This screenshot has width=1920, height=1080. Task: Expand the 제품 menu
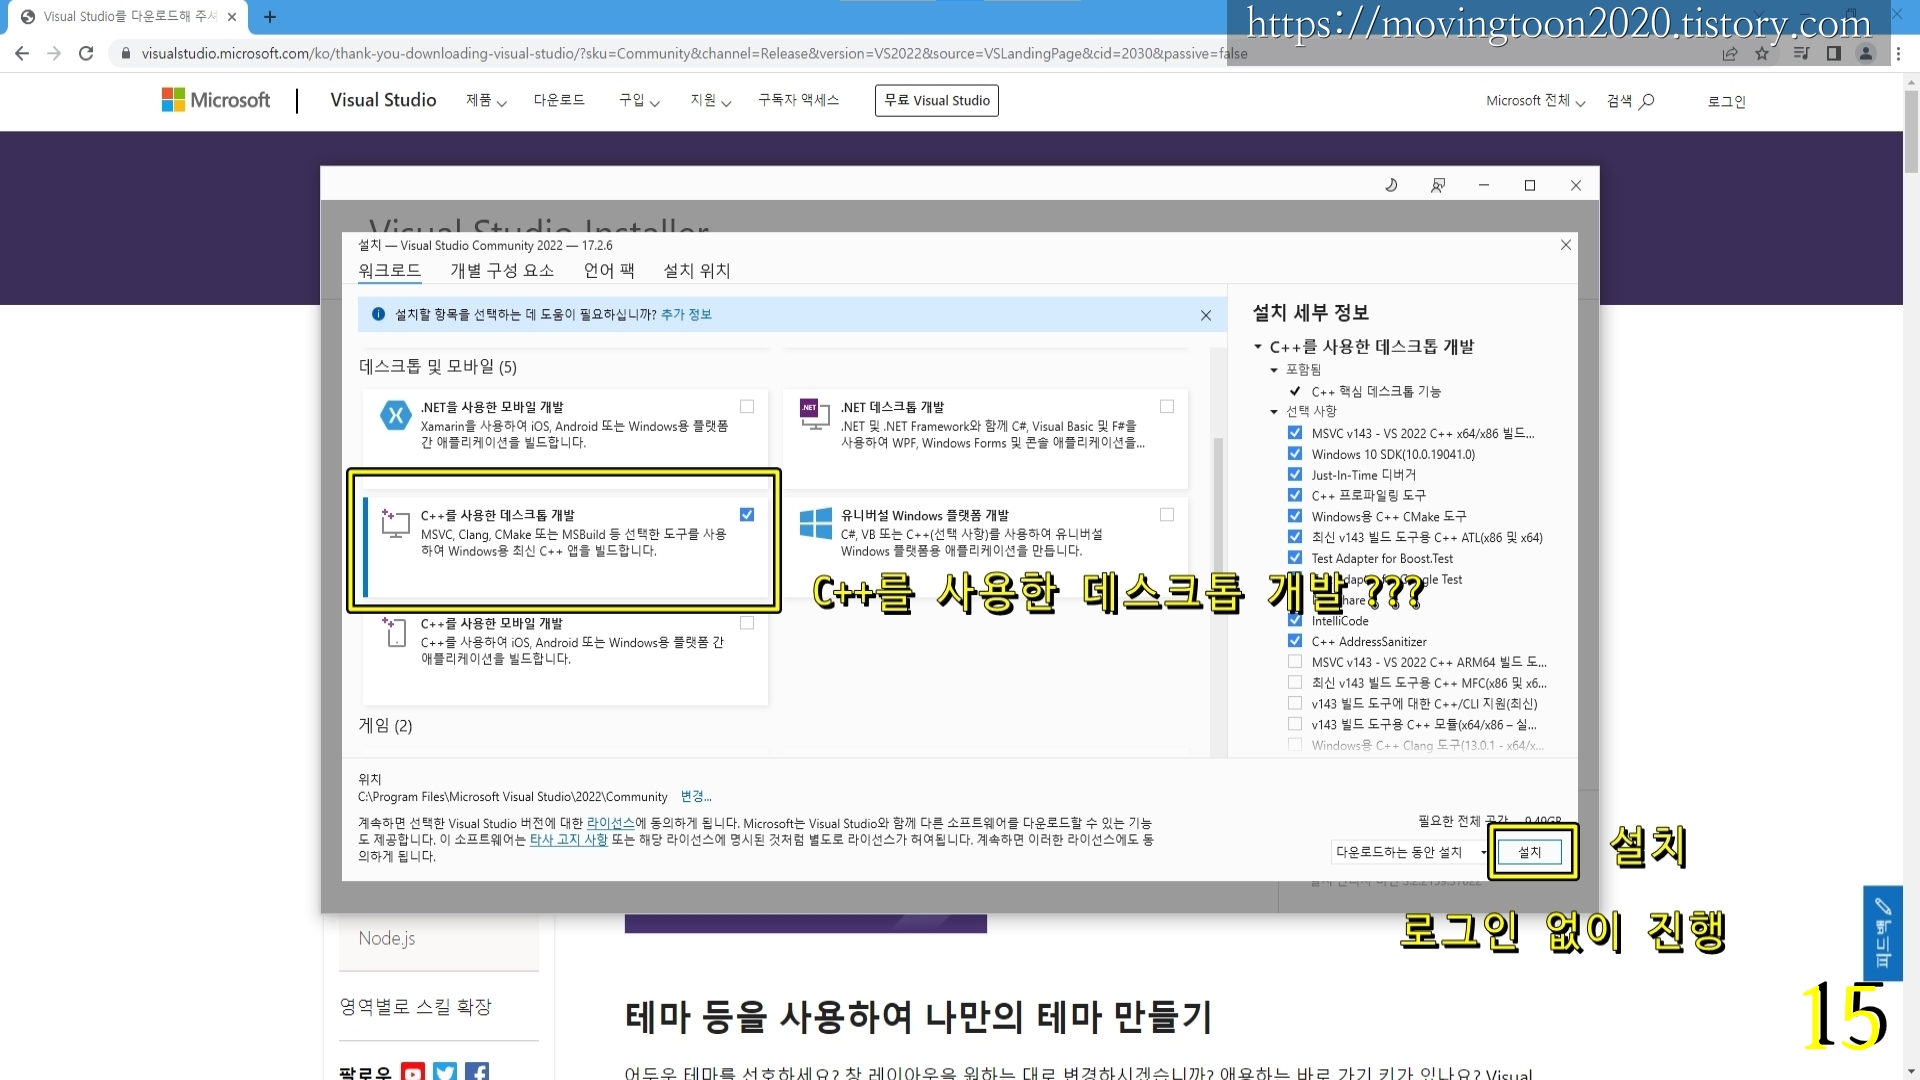pyautogui.click(x=486, y=100)
